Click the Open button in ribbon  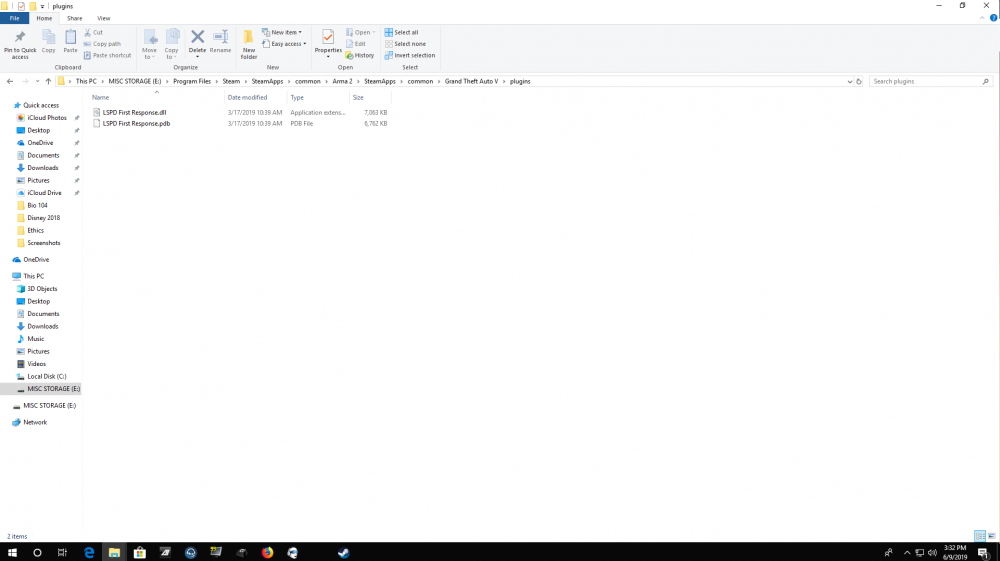pyautogui.click(x=360, y=32)
